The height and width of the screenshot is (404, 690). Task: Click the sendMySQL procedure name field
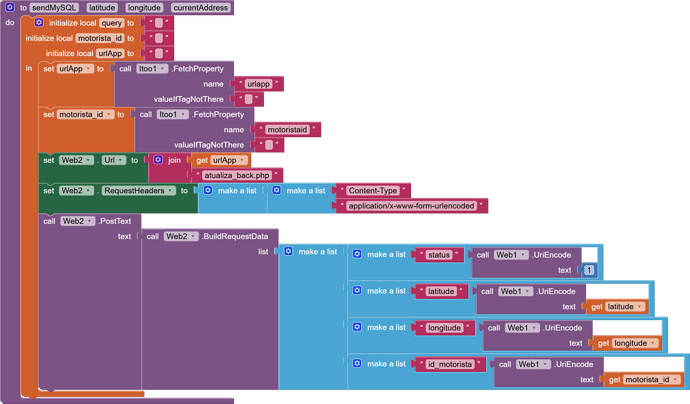pos(55,7)
